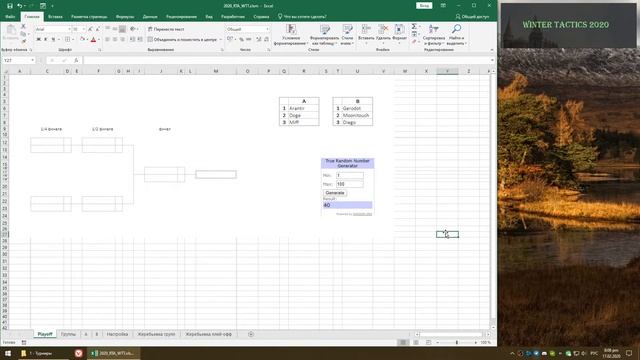Switch to Page Break Preview in status bar
Screen dimensions: 640x360
pos(428,342)
